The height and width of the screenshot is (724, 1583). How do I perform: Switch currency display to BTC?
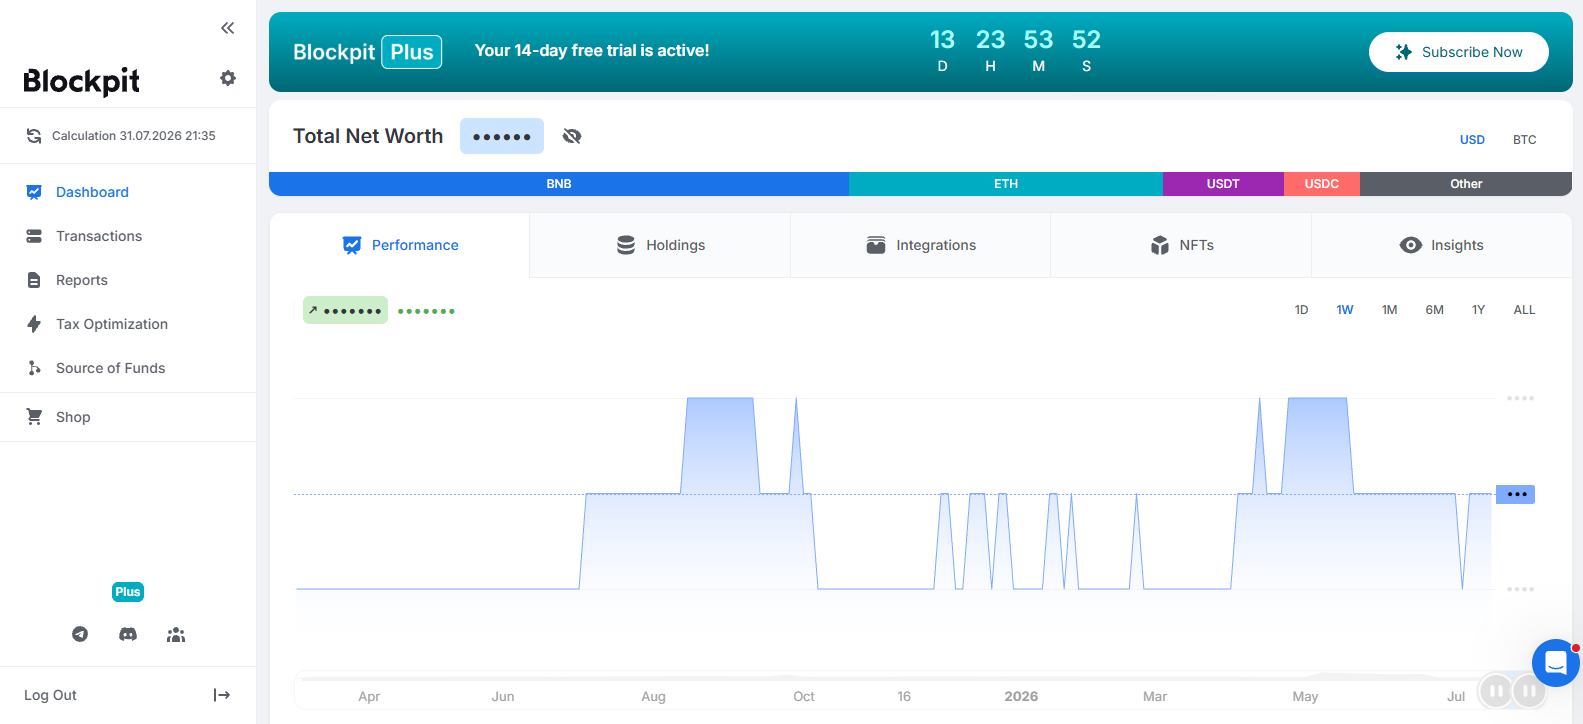coord(1524,140)
